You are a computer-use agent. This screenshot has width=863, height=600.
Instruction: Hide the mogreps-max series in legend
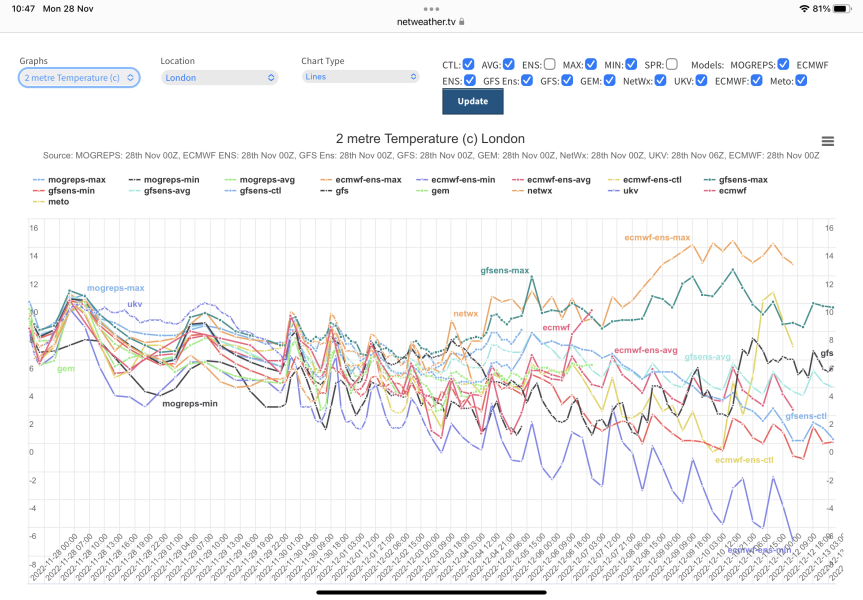(x=73, y=179)
